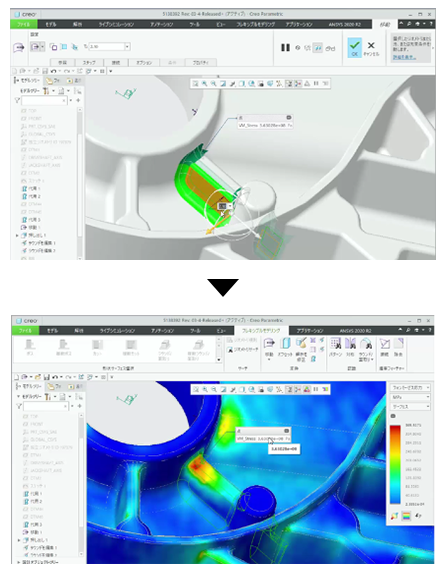
Task: Open the フォンミーゼス応力 result quantity dropdown
Action: [410, 388]
